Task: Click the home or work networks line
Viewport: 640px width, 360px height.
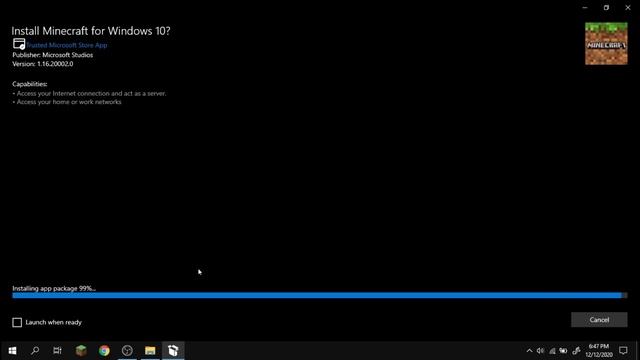Action: pos(67,102)
